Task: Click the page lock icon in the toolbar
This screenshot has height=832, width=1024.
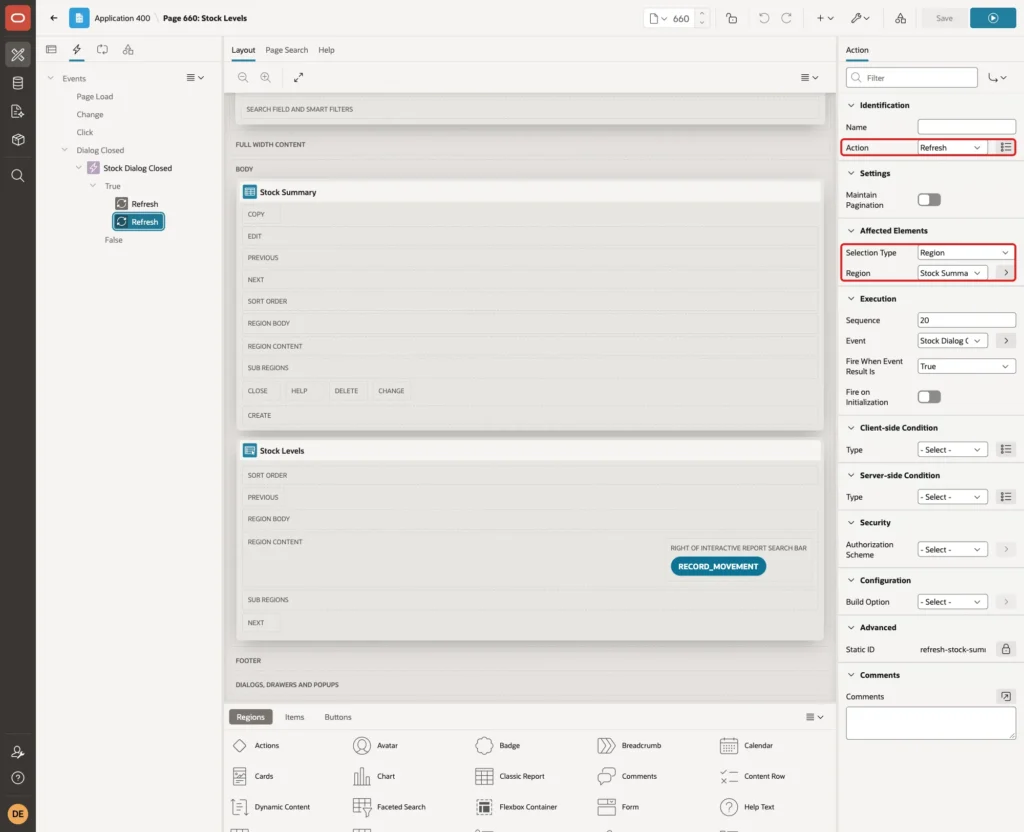Action: coord(731,18)
